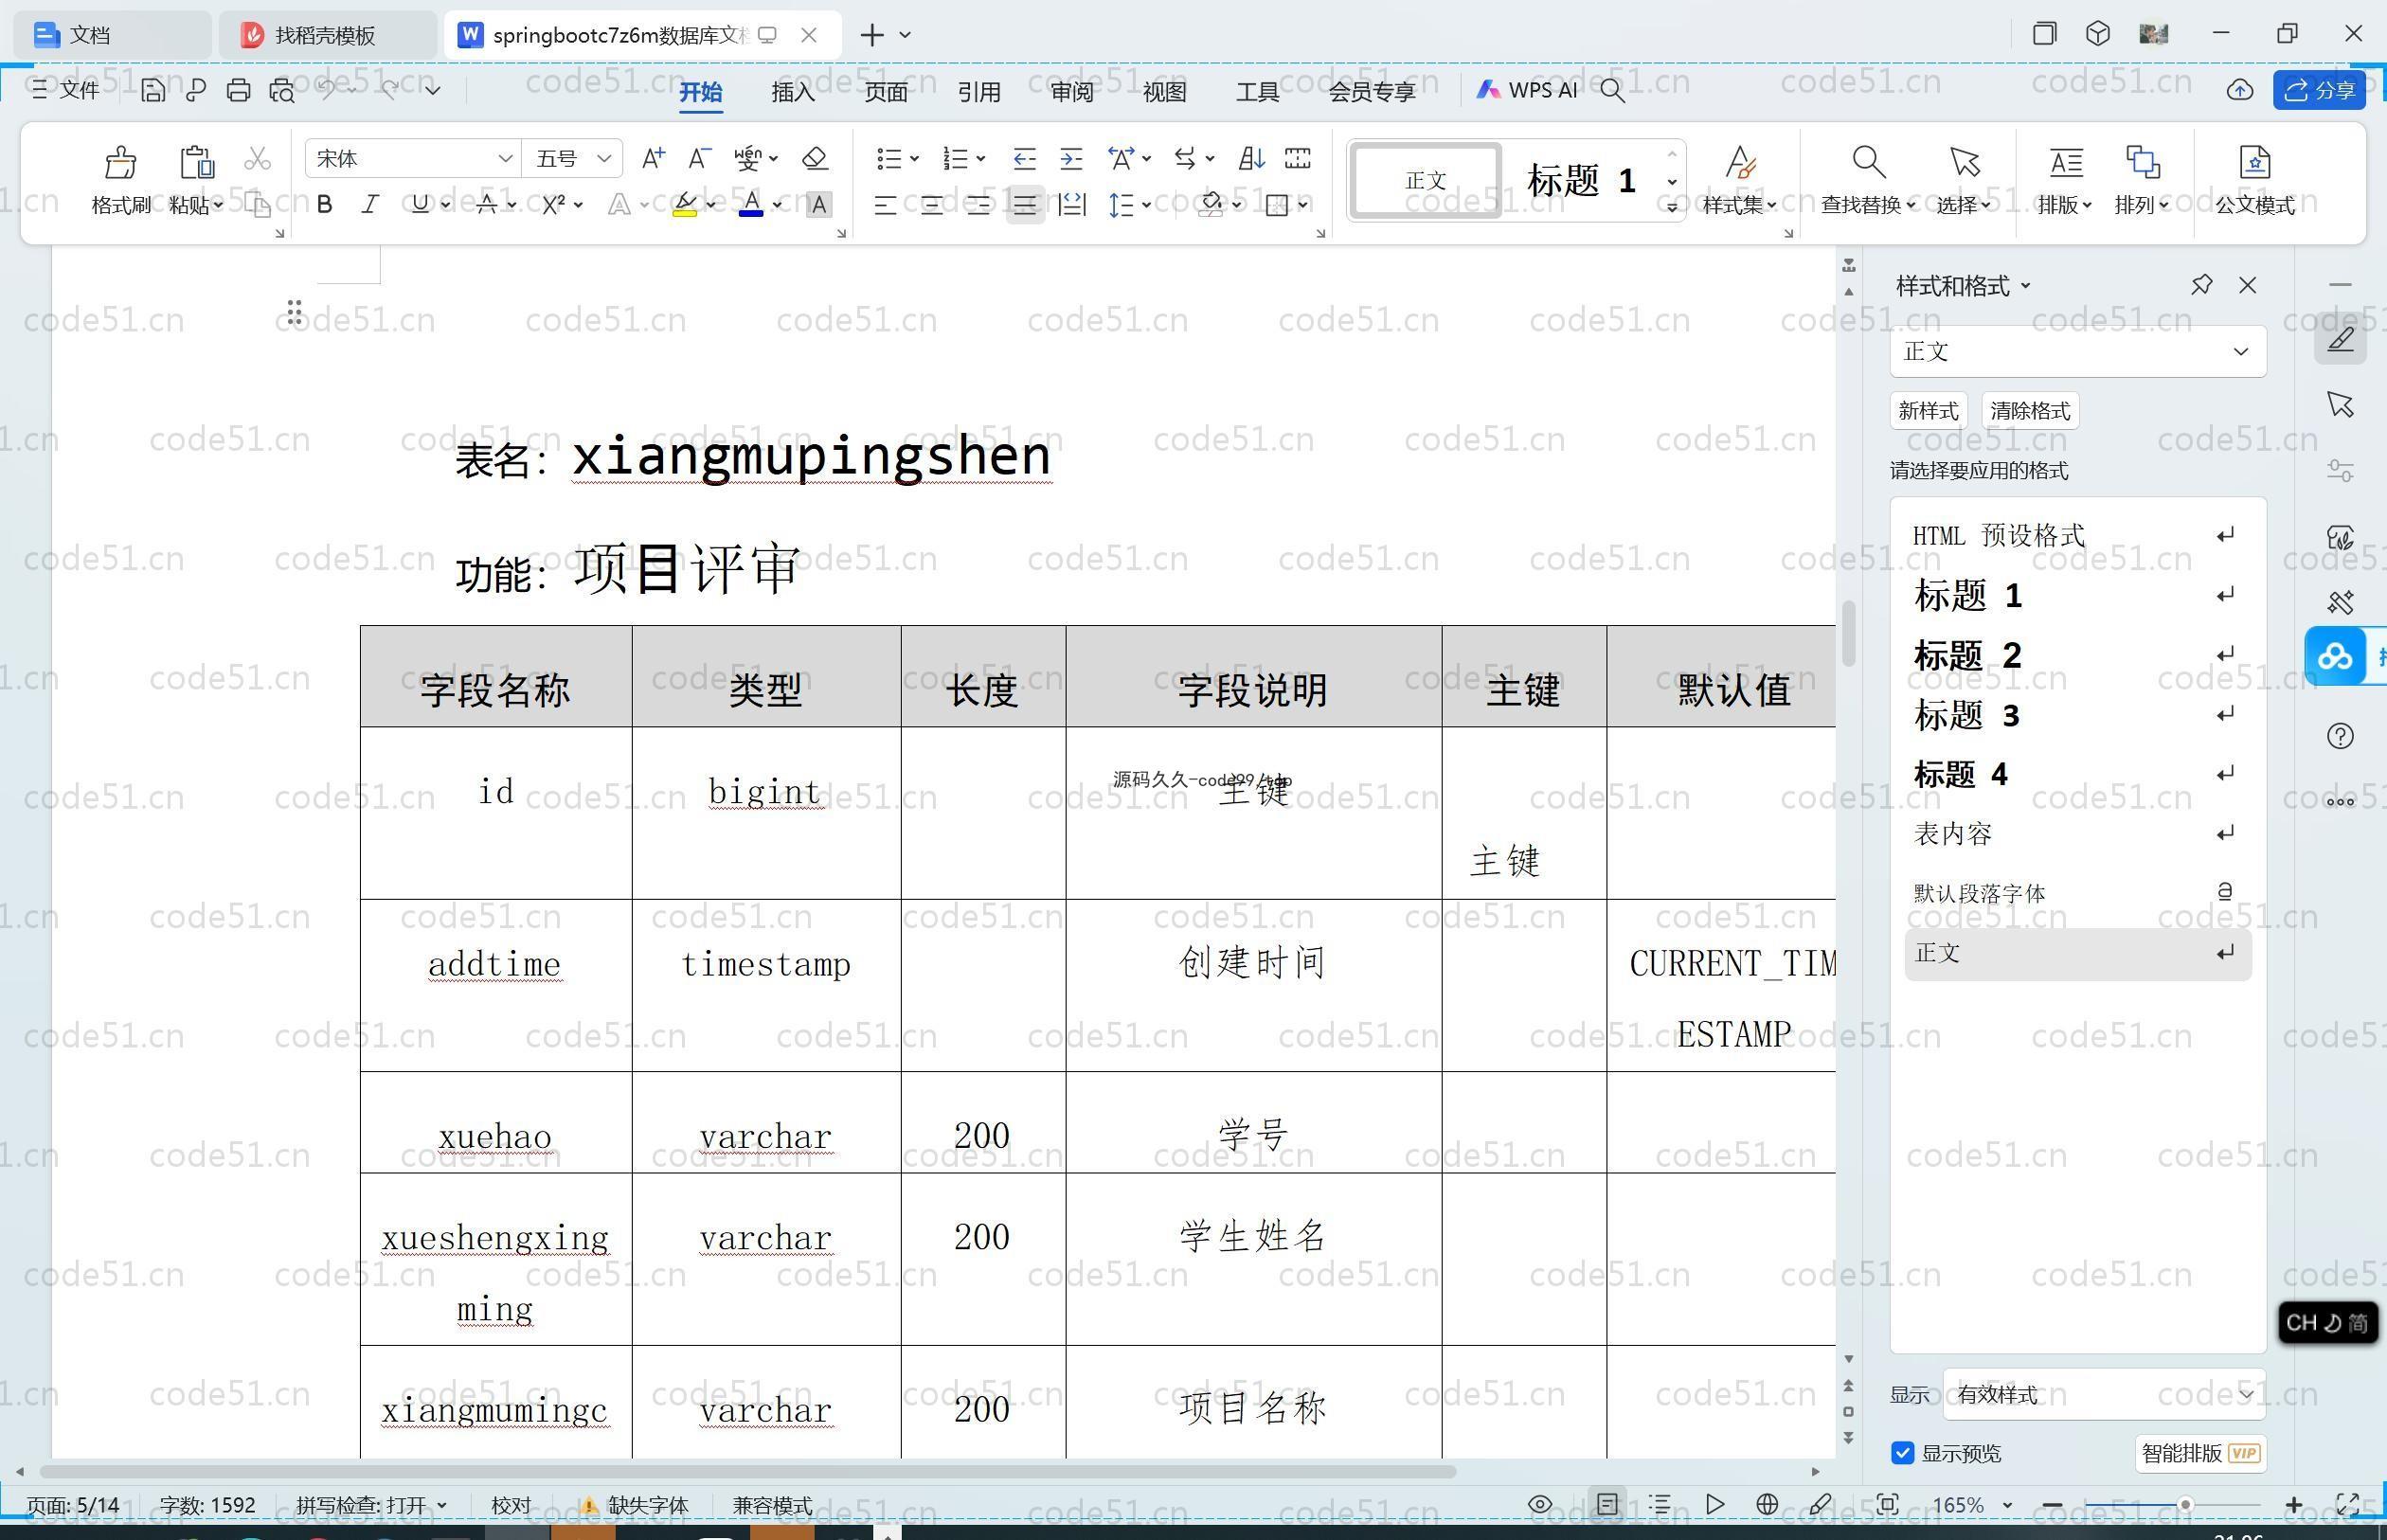Open the current style dropdown showing 正文
This screenshot has height=1540, width=2387.
click(x=2077, y=351)
